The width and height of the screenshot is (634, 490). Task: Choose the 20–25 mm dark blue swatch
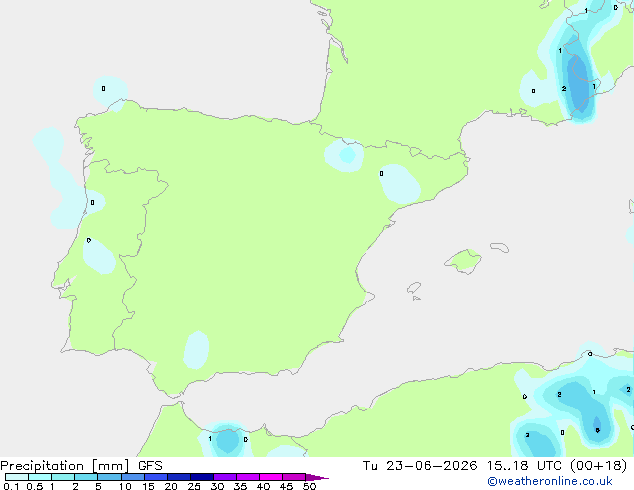coord(179,477)
